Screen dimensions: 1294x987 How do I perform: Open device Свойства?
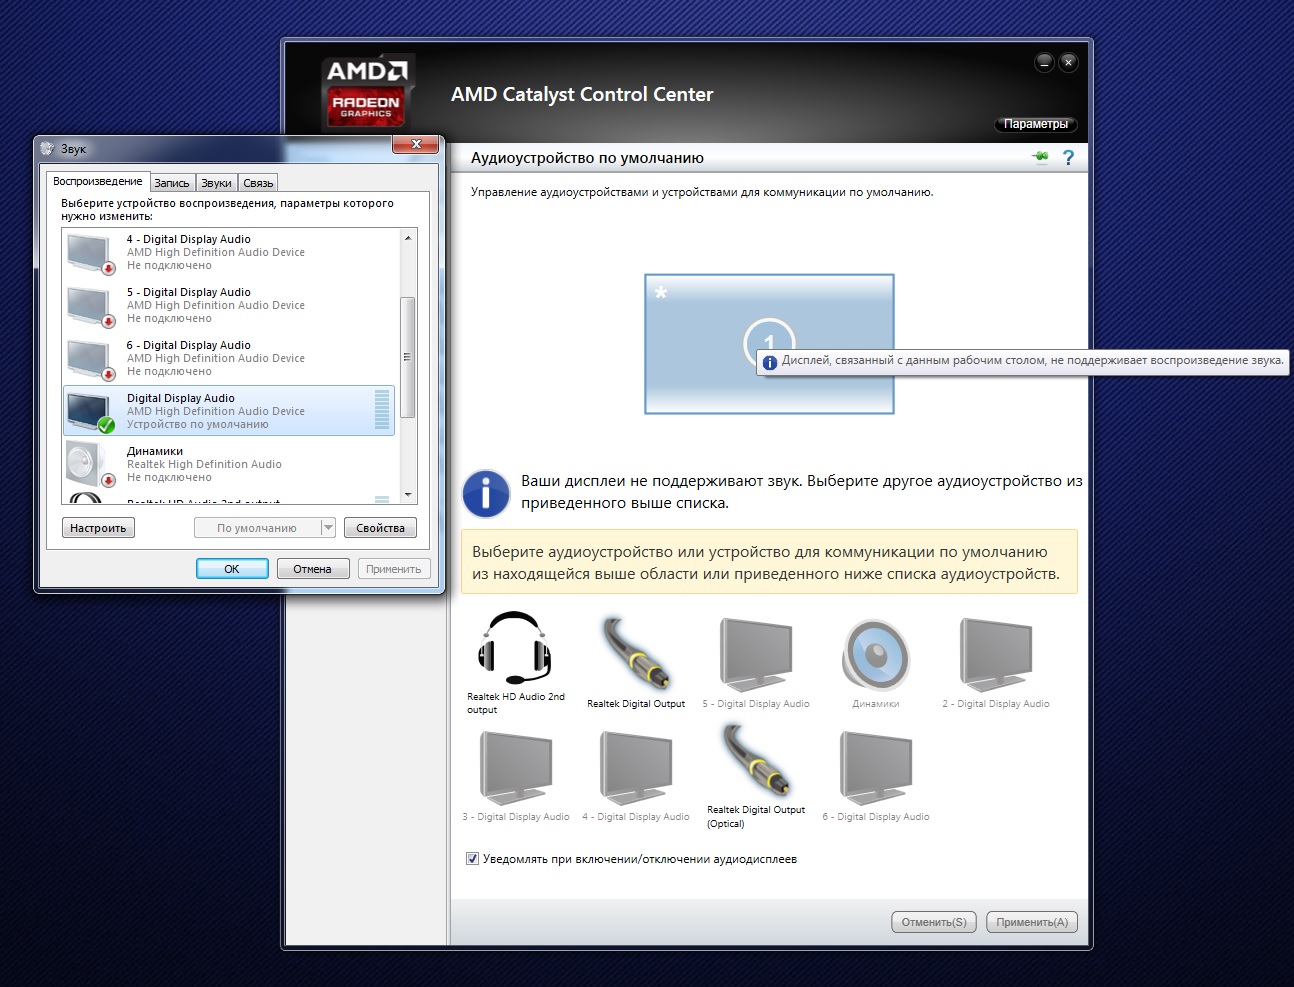click(x=380, y=528)
